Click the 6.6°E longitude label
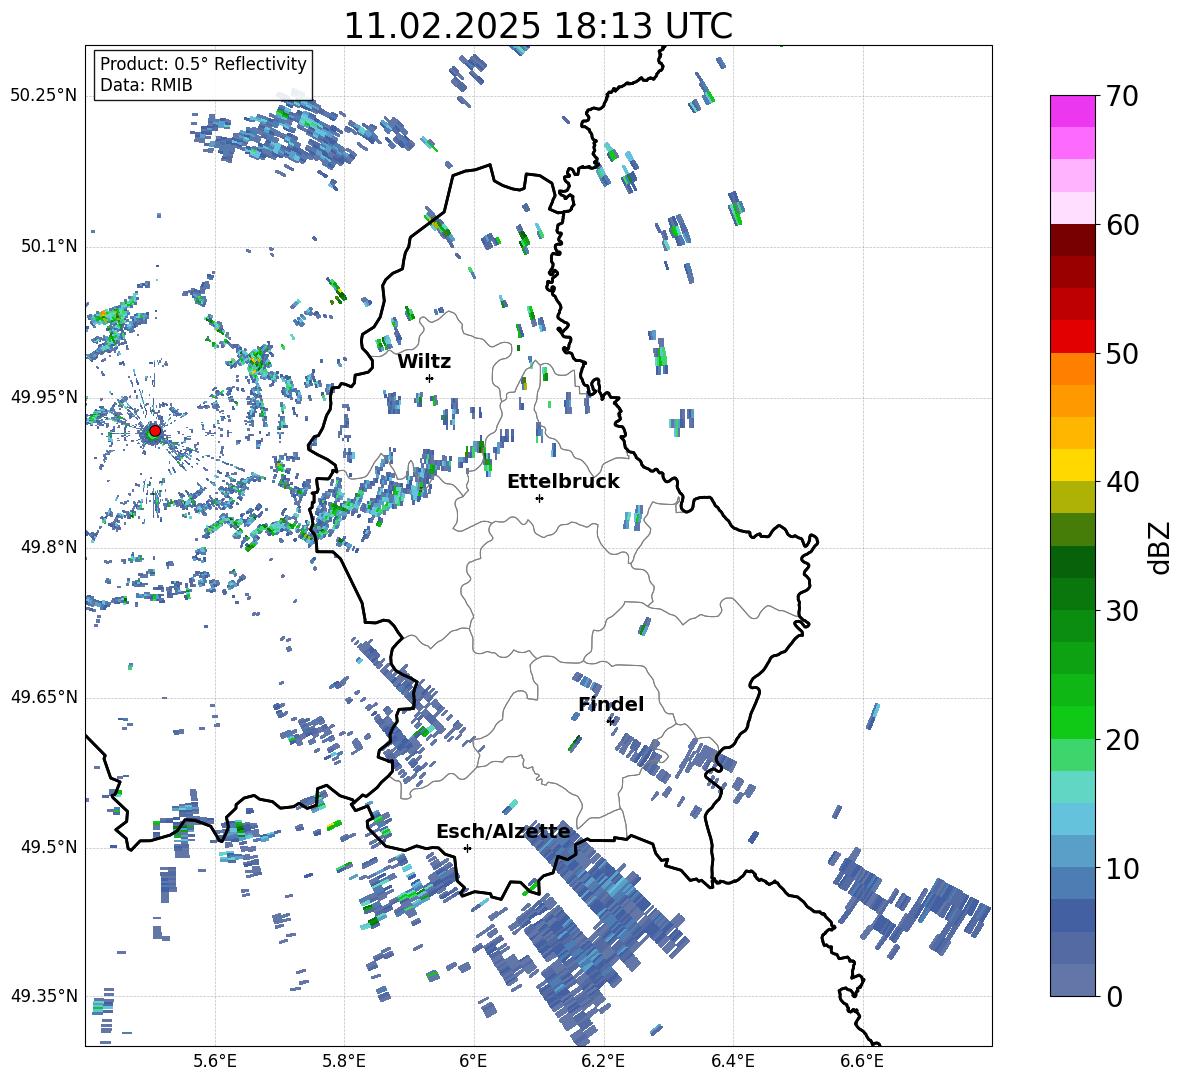 coord(862,1062)
